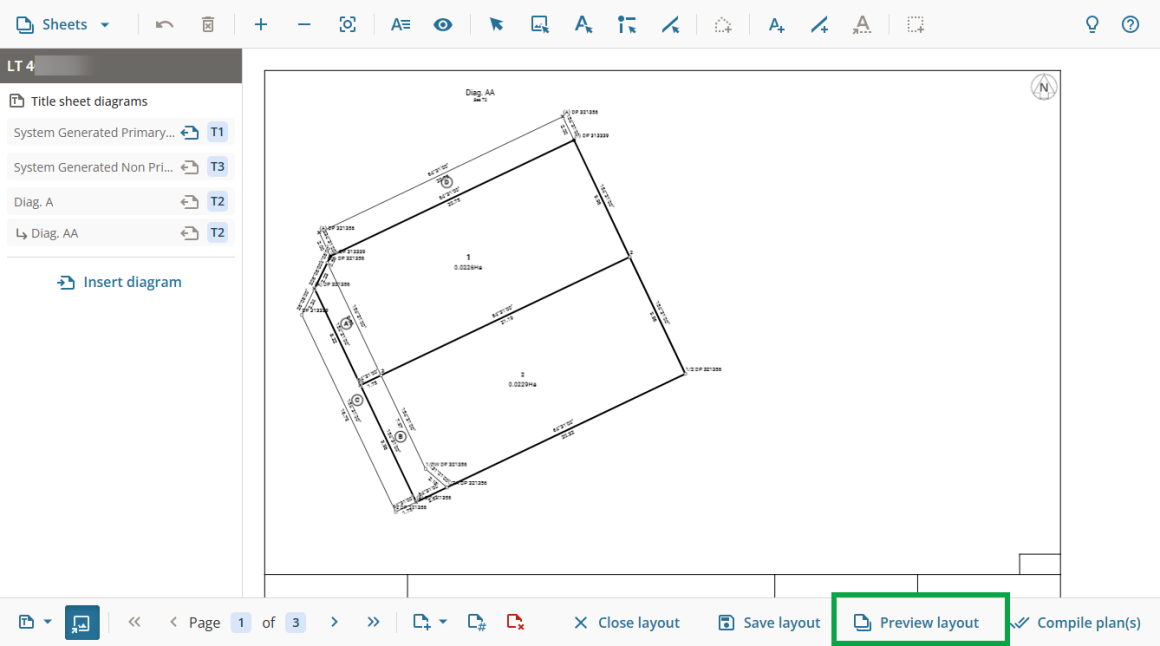Expand the add page dropdown arrow

click(442, 622)
